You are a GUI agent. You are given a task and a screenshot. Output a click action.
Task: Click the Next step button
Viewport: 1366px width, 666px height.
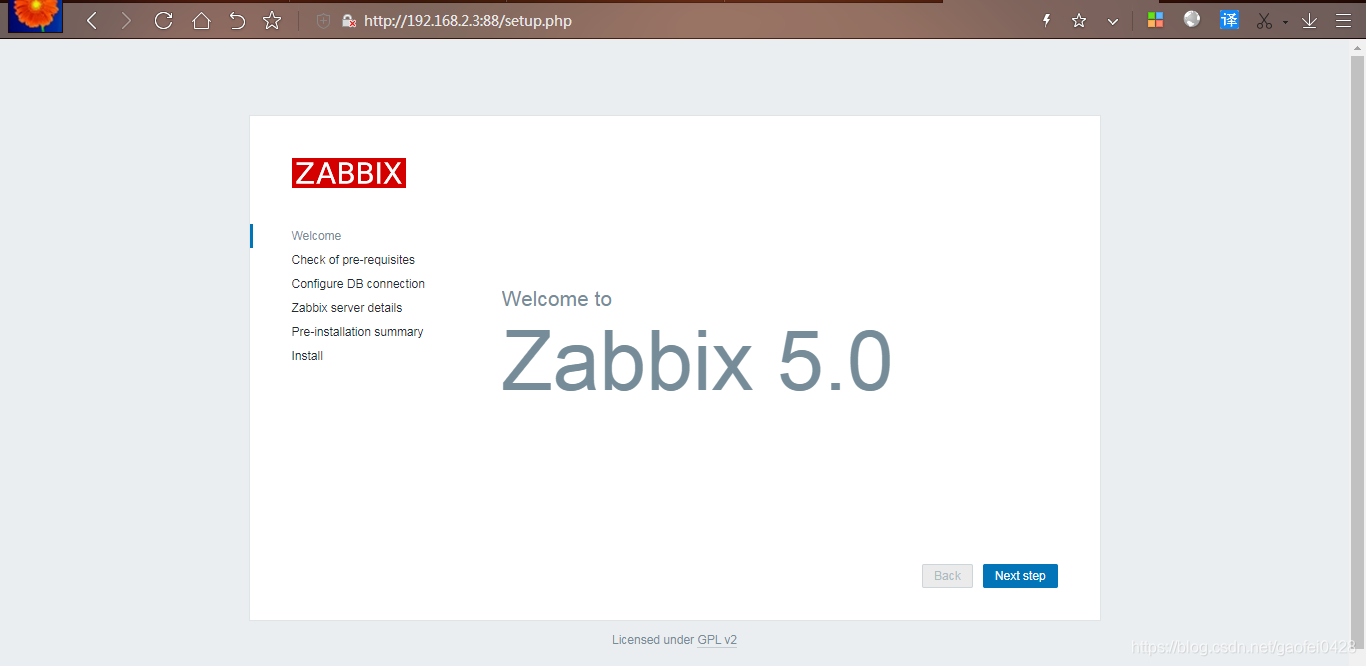click(1020, 576)
